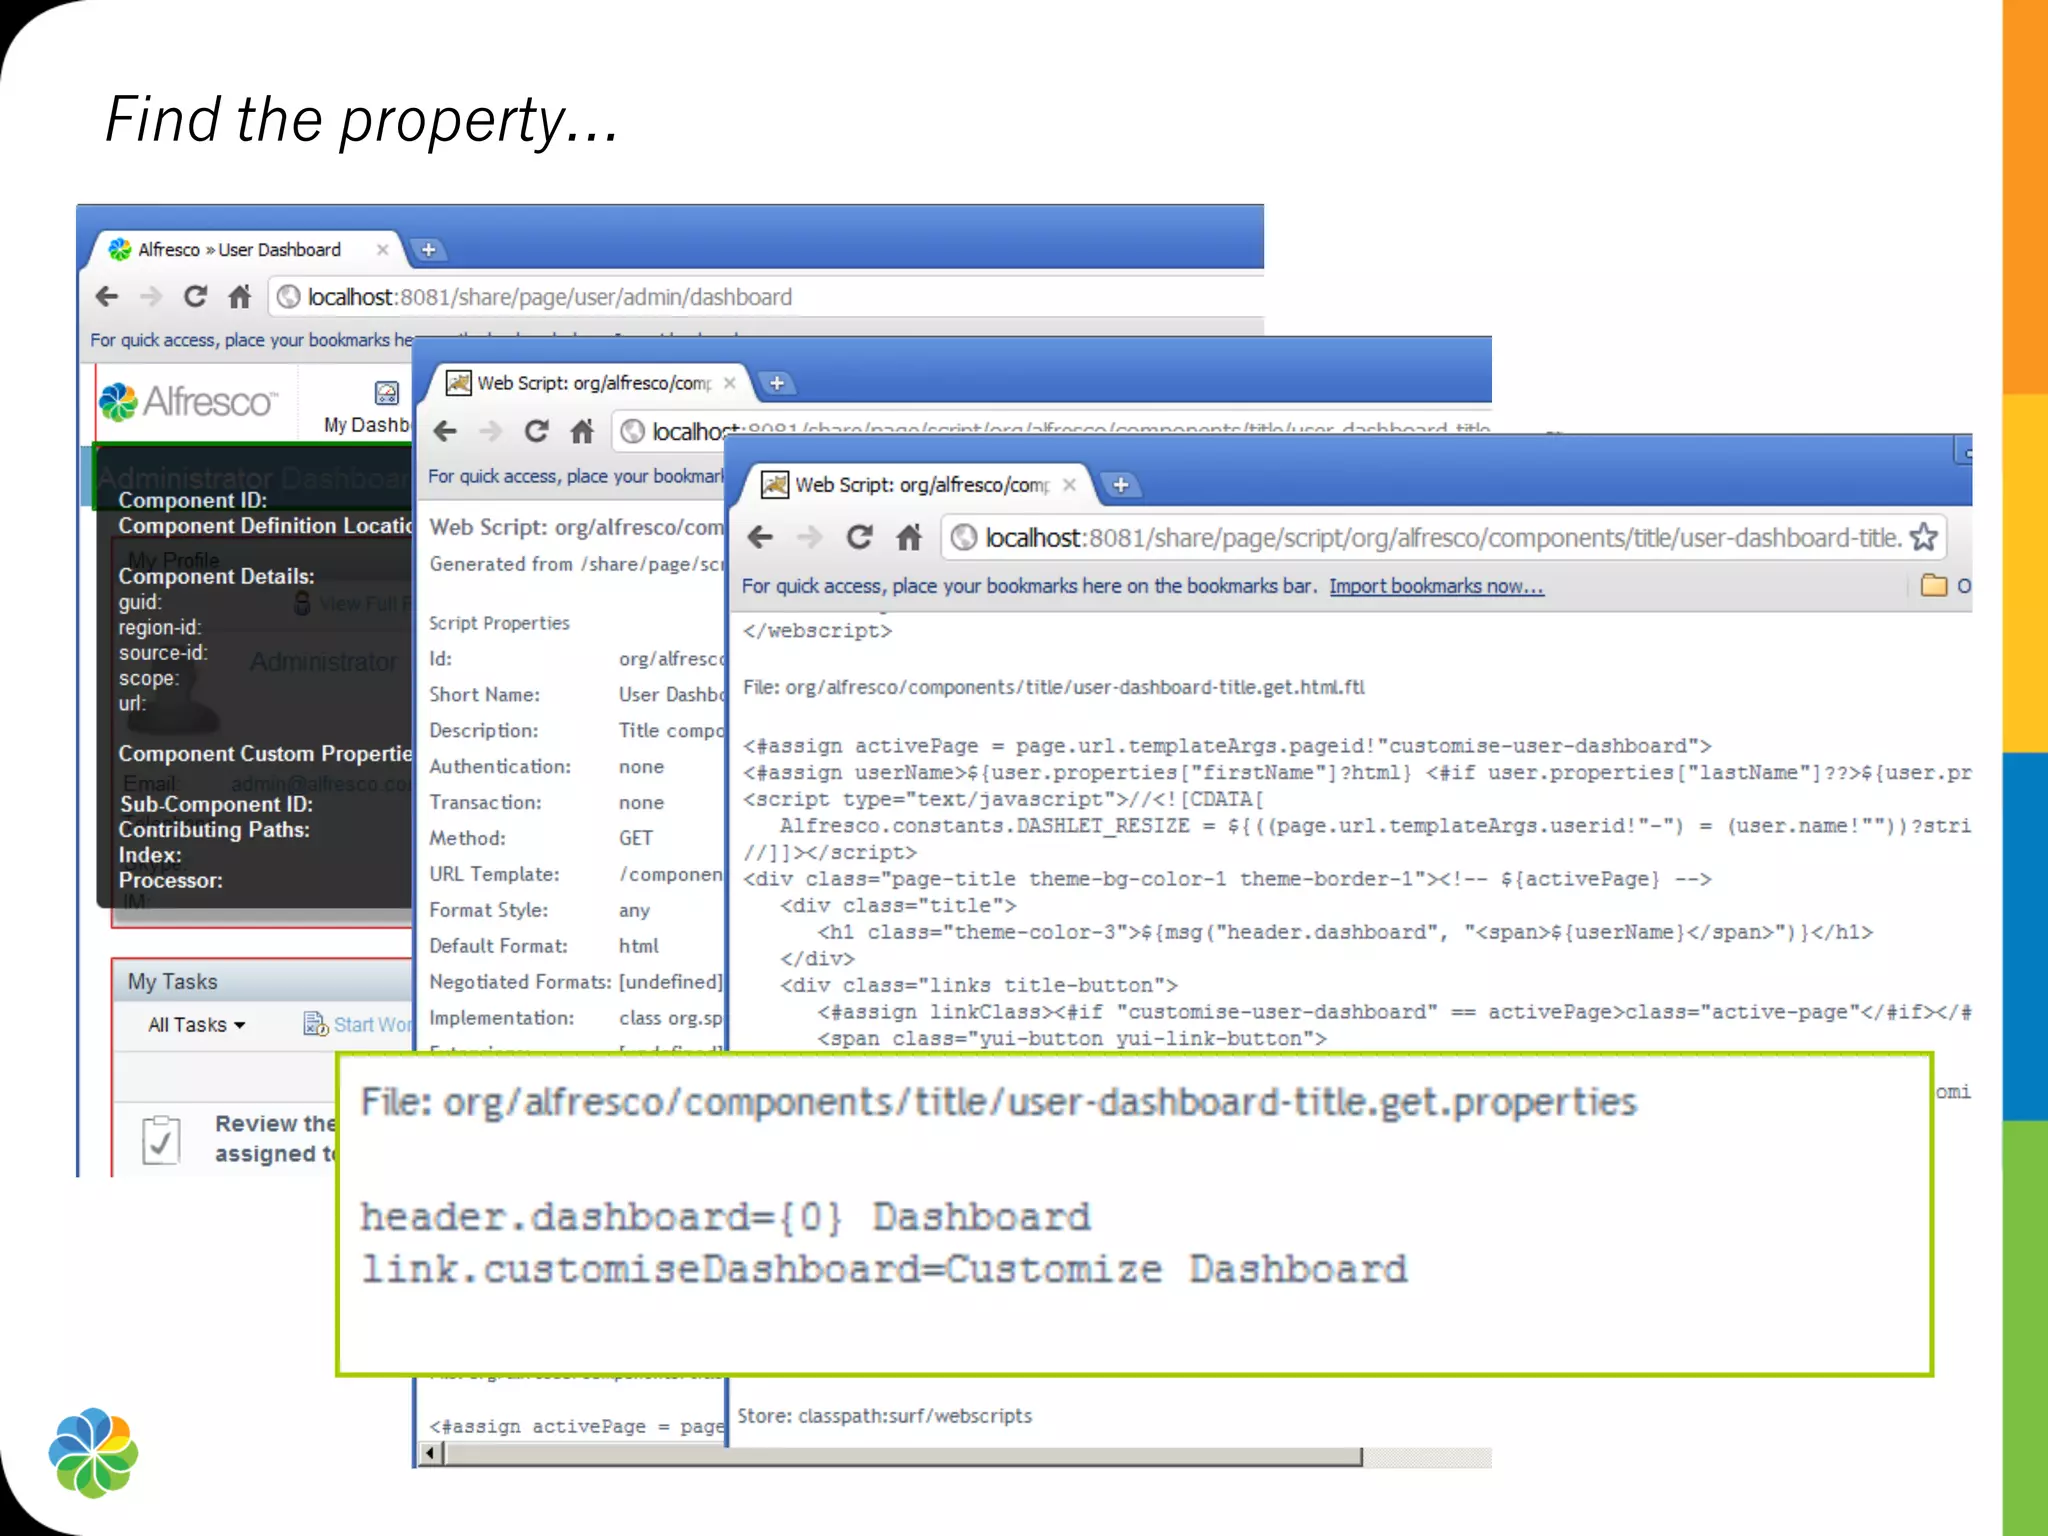Click address bar in front Web Script window

tap(1442, 538)
